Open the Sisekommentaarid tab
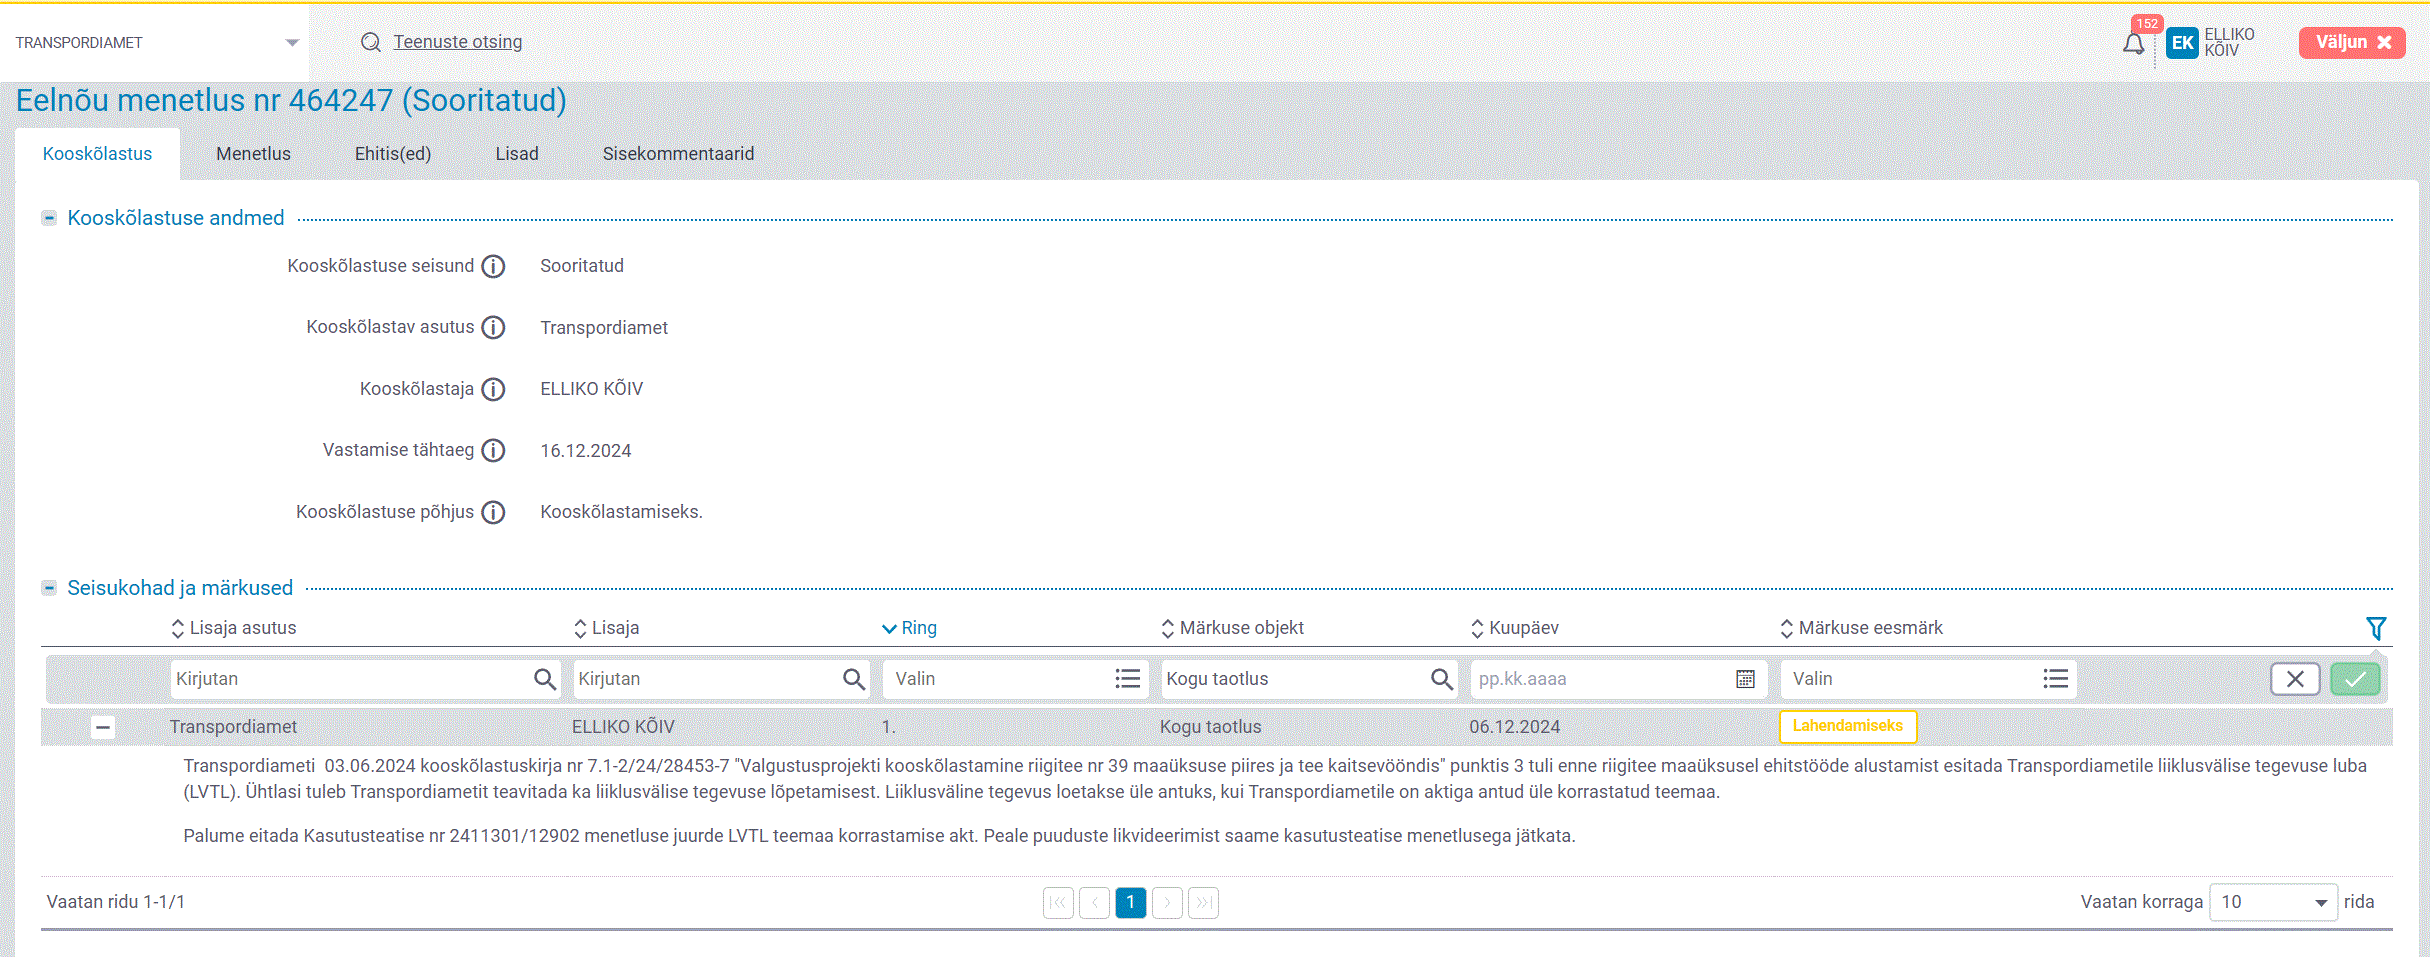This screenshot has height=957, width=2430. (x=678, y=154)
